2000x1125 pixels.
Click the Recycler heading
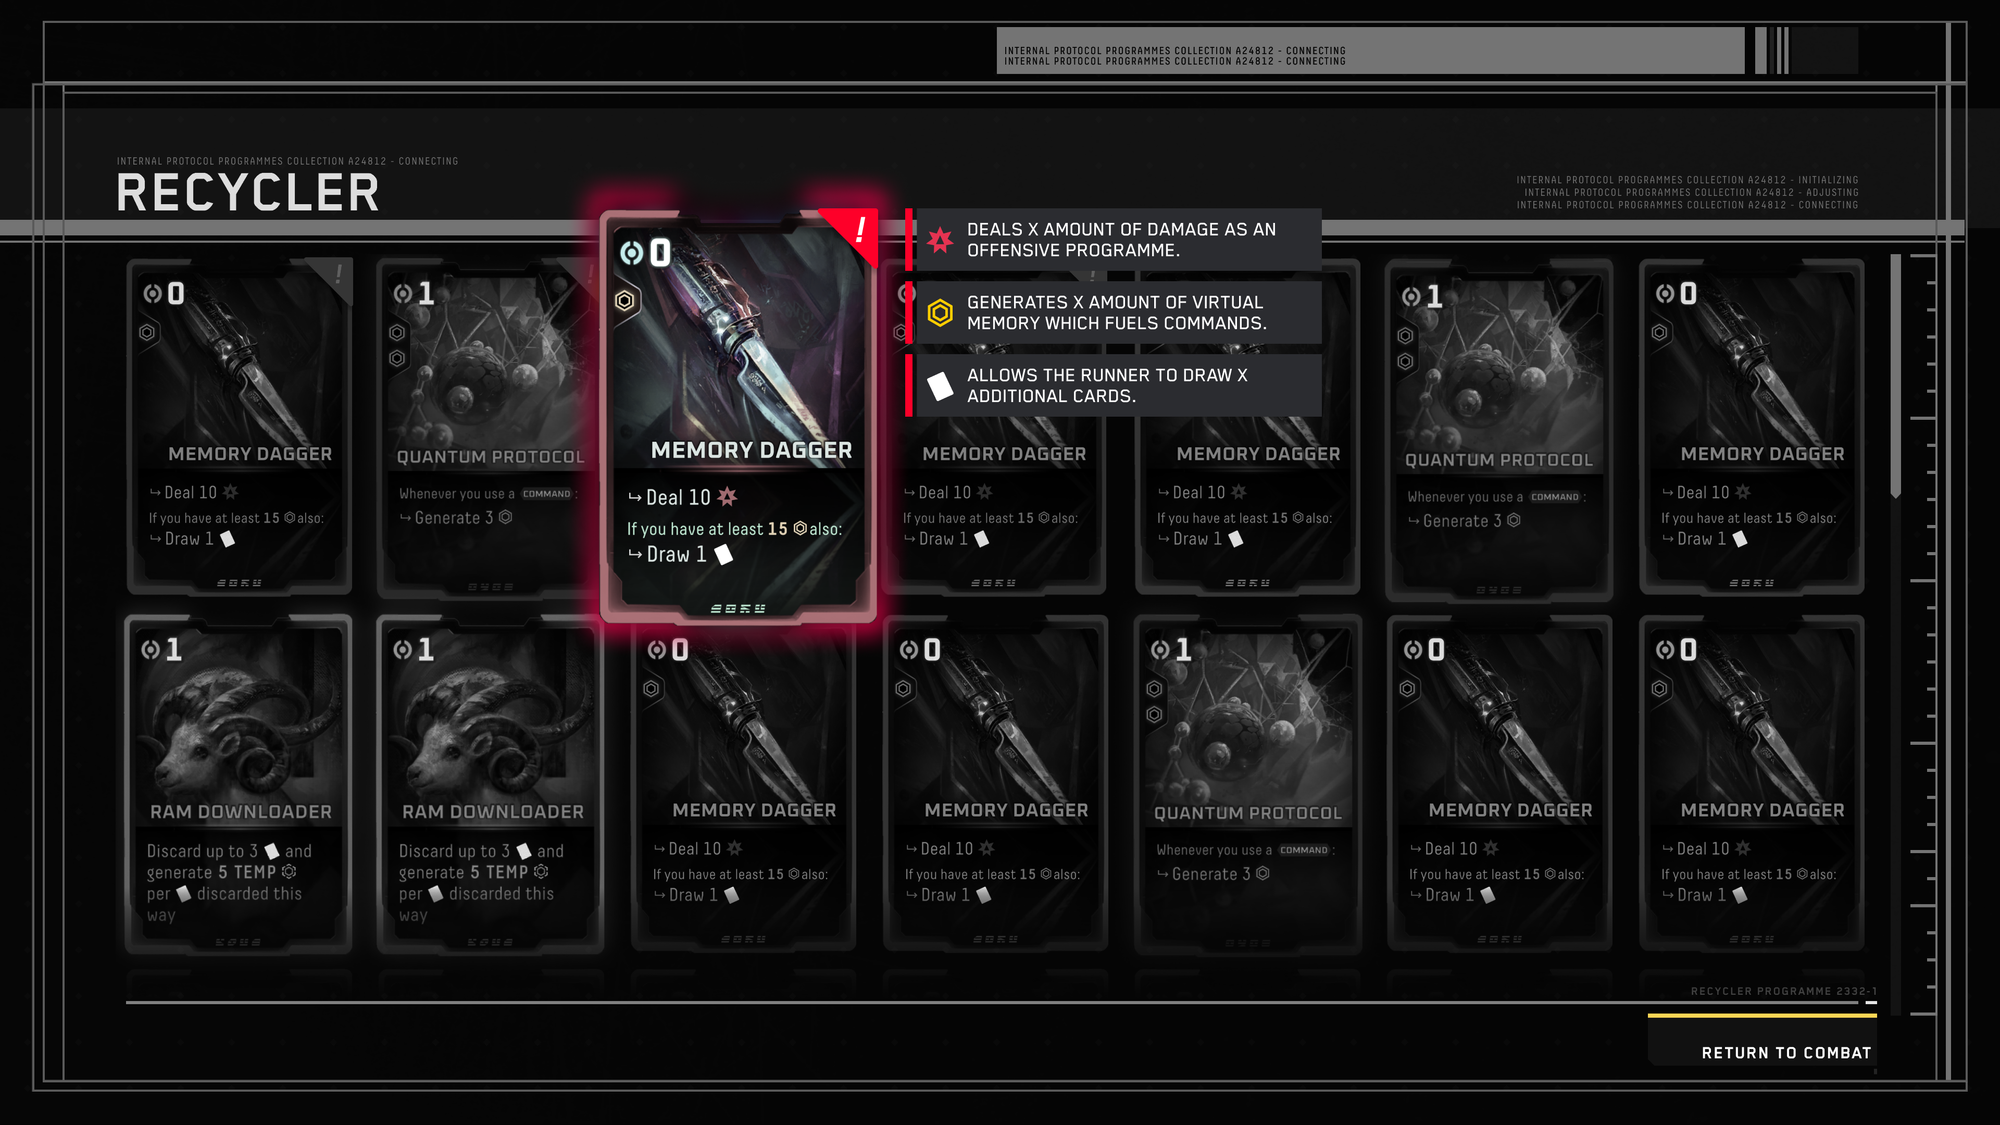[248, 193]
